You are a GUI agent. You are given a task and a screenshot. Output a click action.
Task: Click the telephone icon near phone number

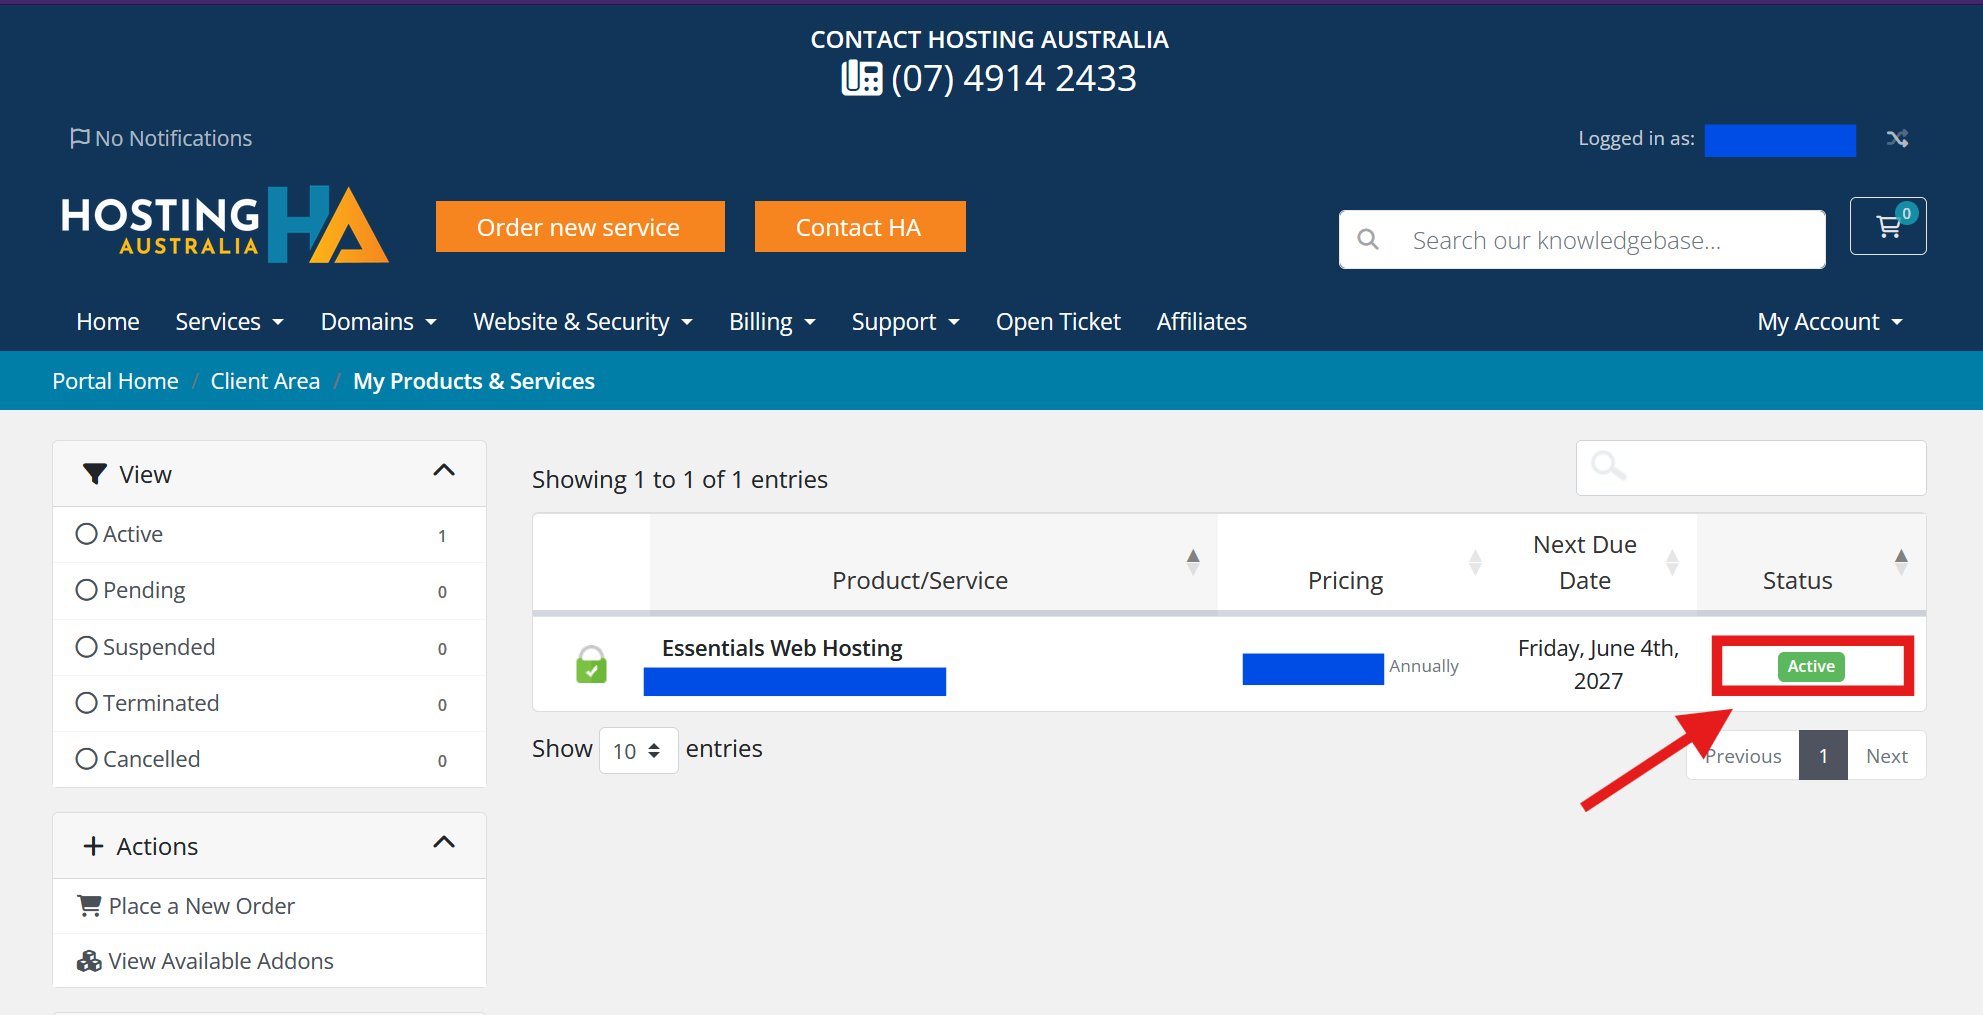pos(861,78)
